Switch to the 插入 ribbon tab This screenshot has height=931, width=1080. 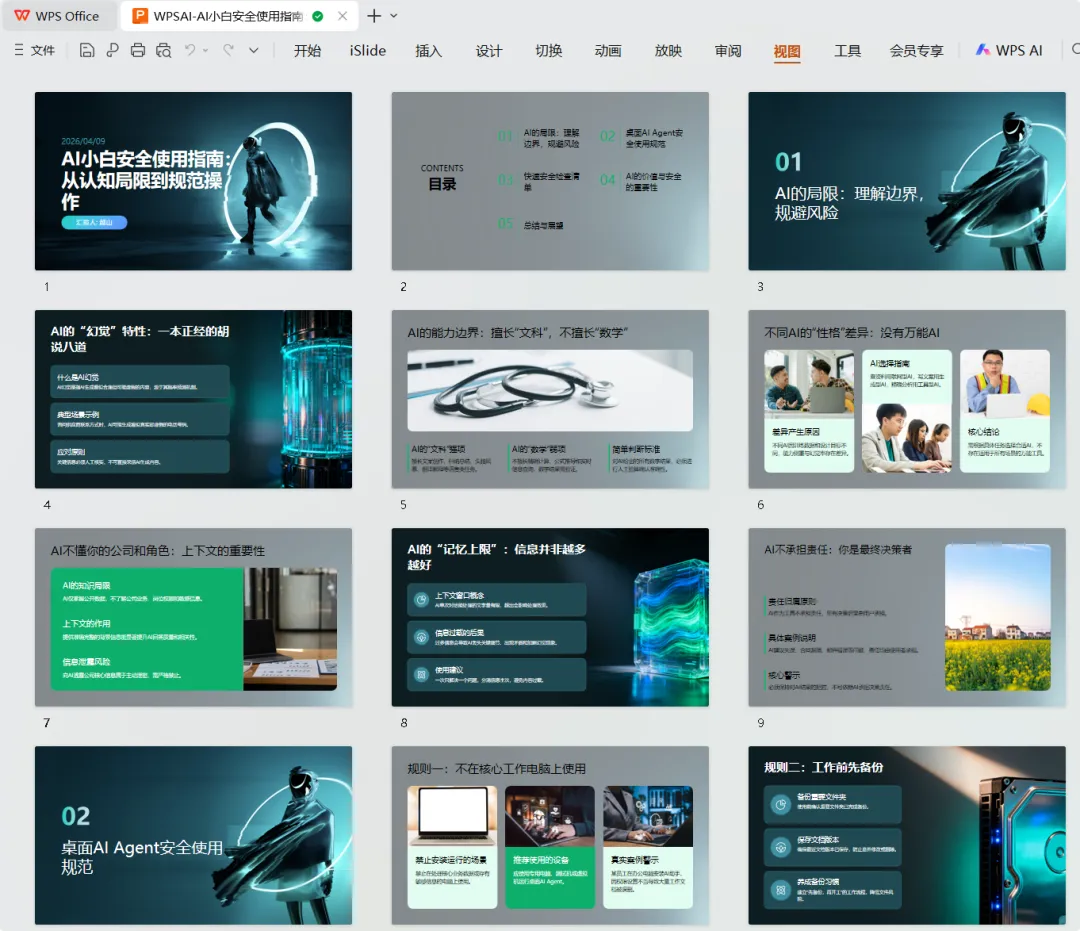pos(428,50)
